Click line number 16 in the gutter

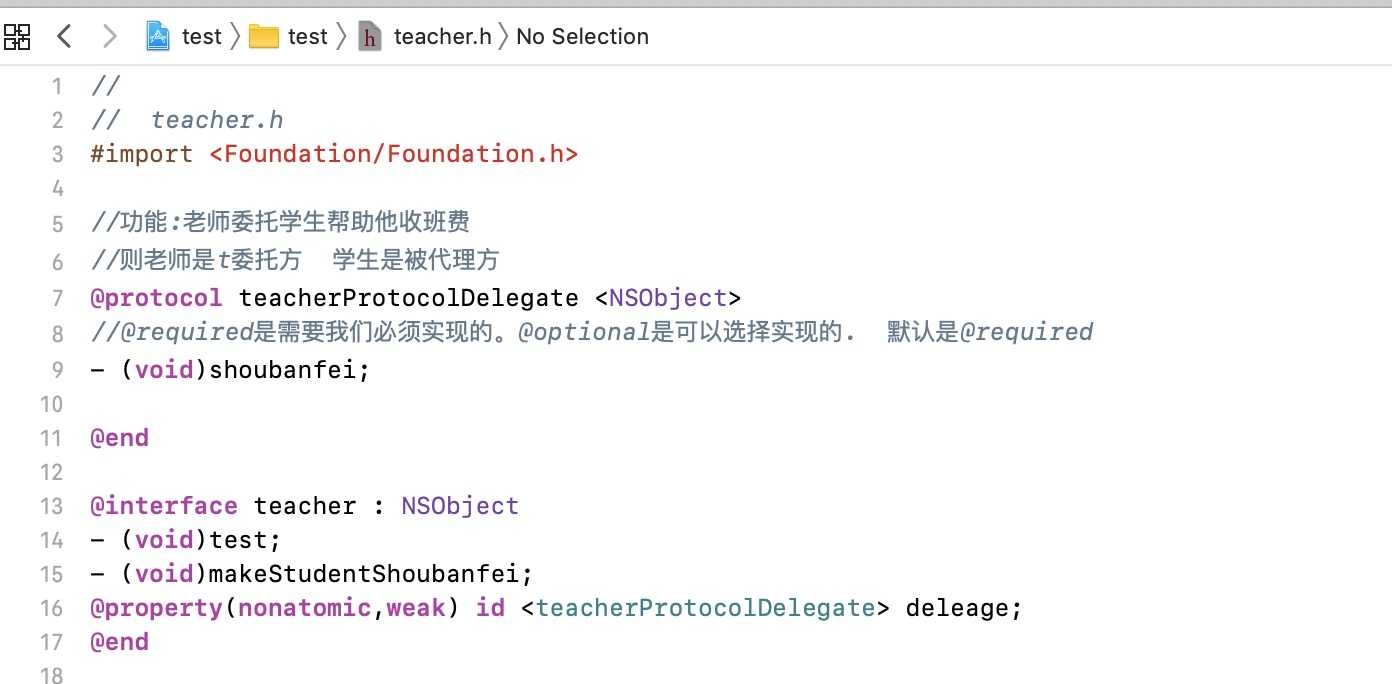pos(51,608)
